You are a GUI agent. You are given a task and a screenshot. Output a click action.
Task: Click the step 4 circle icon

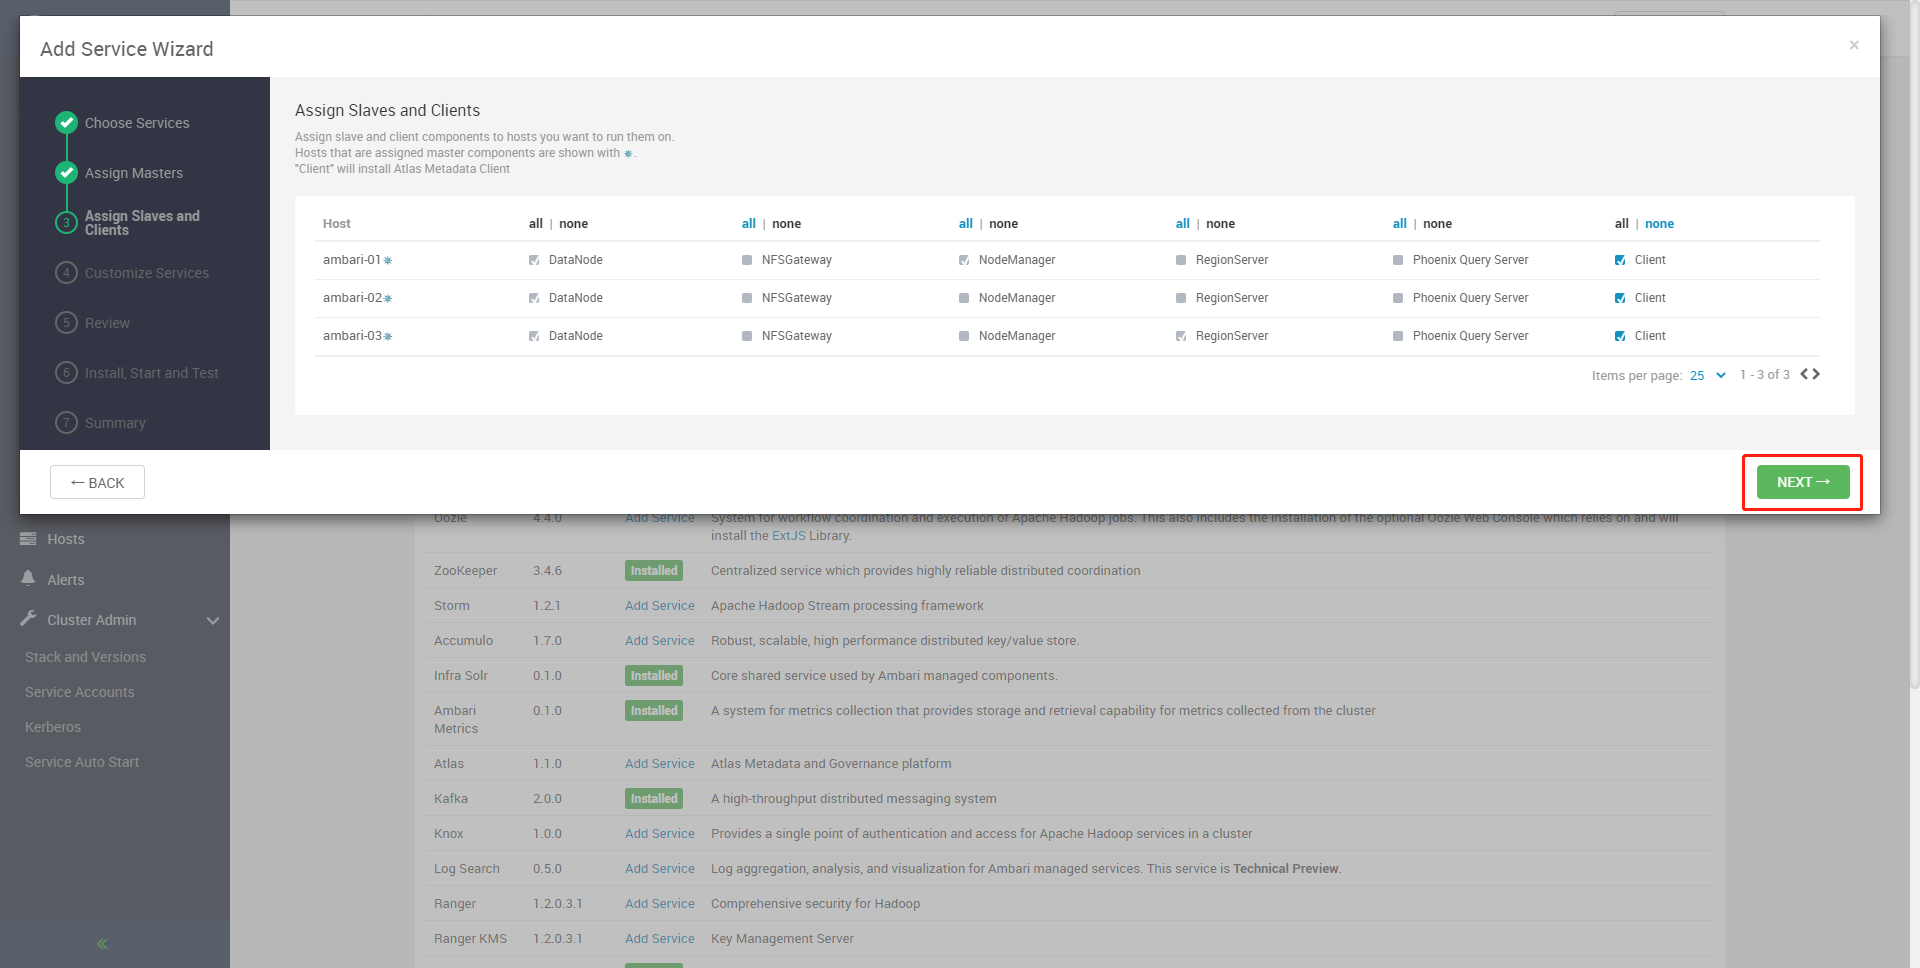point(66,272)
